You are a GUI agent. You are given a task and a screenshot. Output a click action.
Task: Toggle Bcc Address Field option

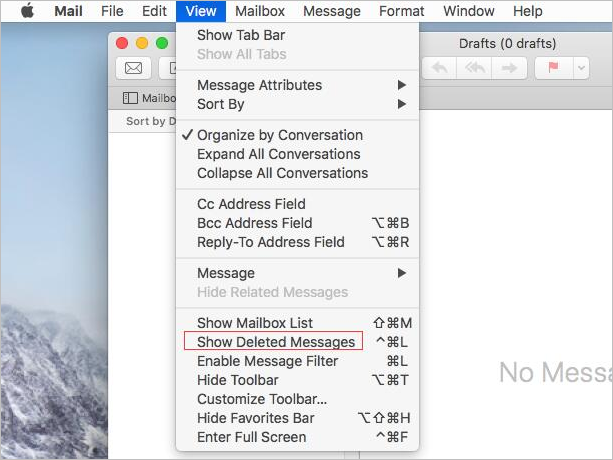click(254, 223)
